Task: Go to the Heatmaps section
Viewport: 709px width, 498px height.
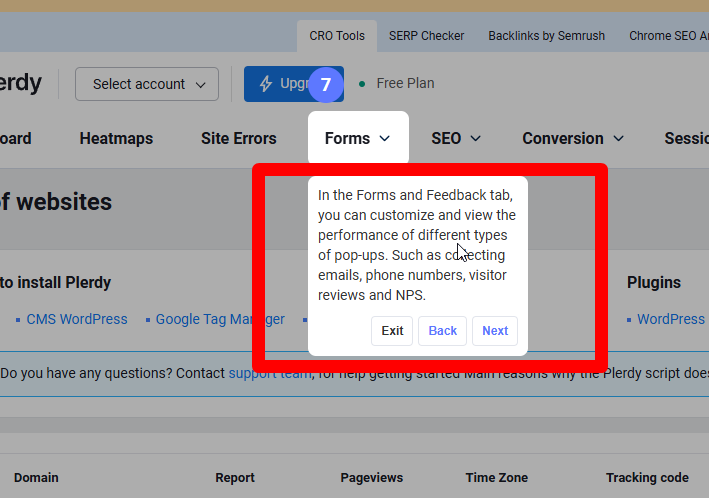Action: (116, 138)
